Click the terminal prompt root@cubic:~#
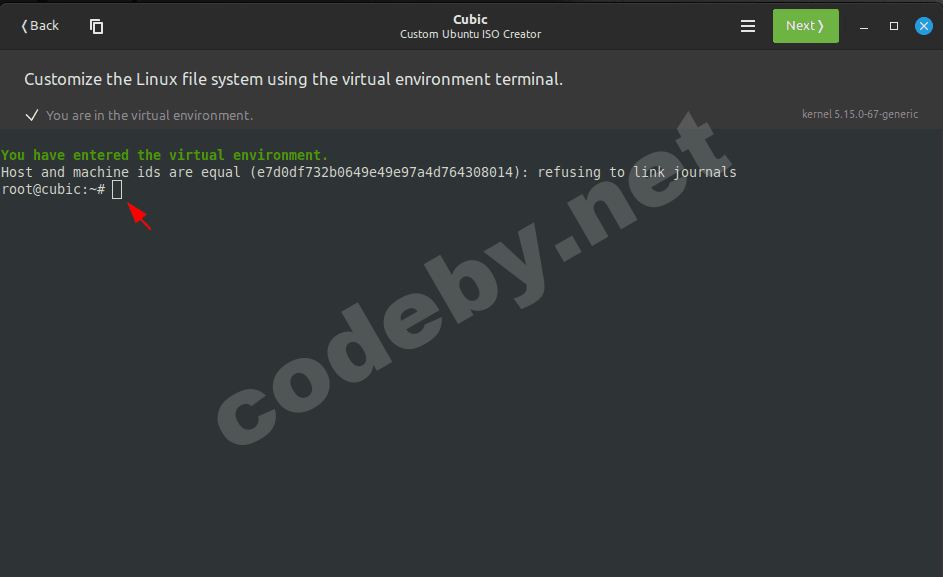The width and height of the screenshot is (943, 577). coord(54,190)
